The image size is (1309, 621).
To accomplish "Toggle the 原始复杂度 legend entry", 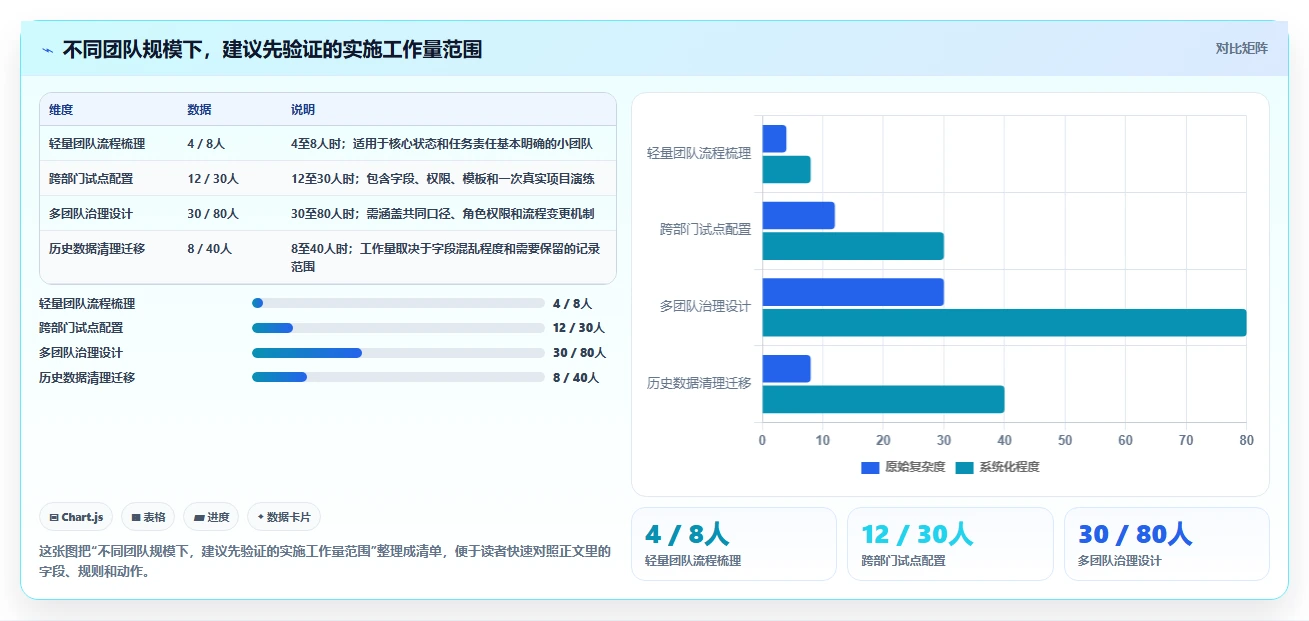I will (x=903, y=467).
